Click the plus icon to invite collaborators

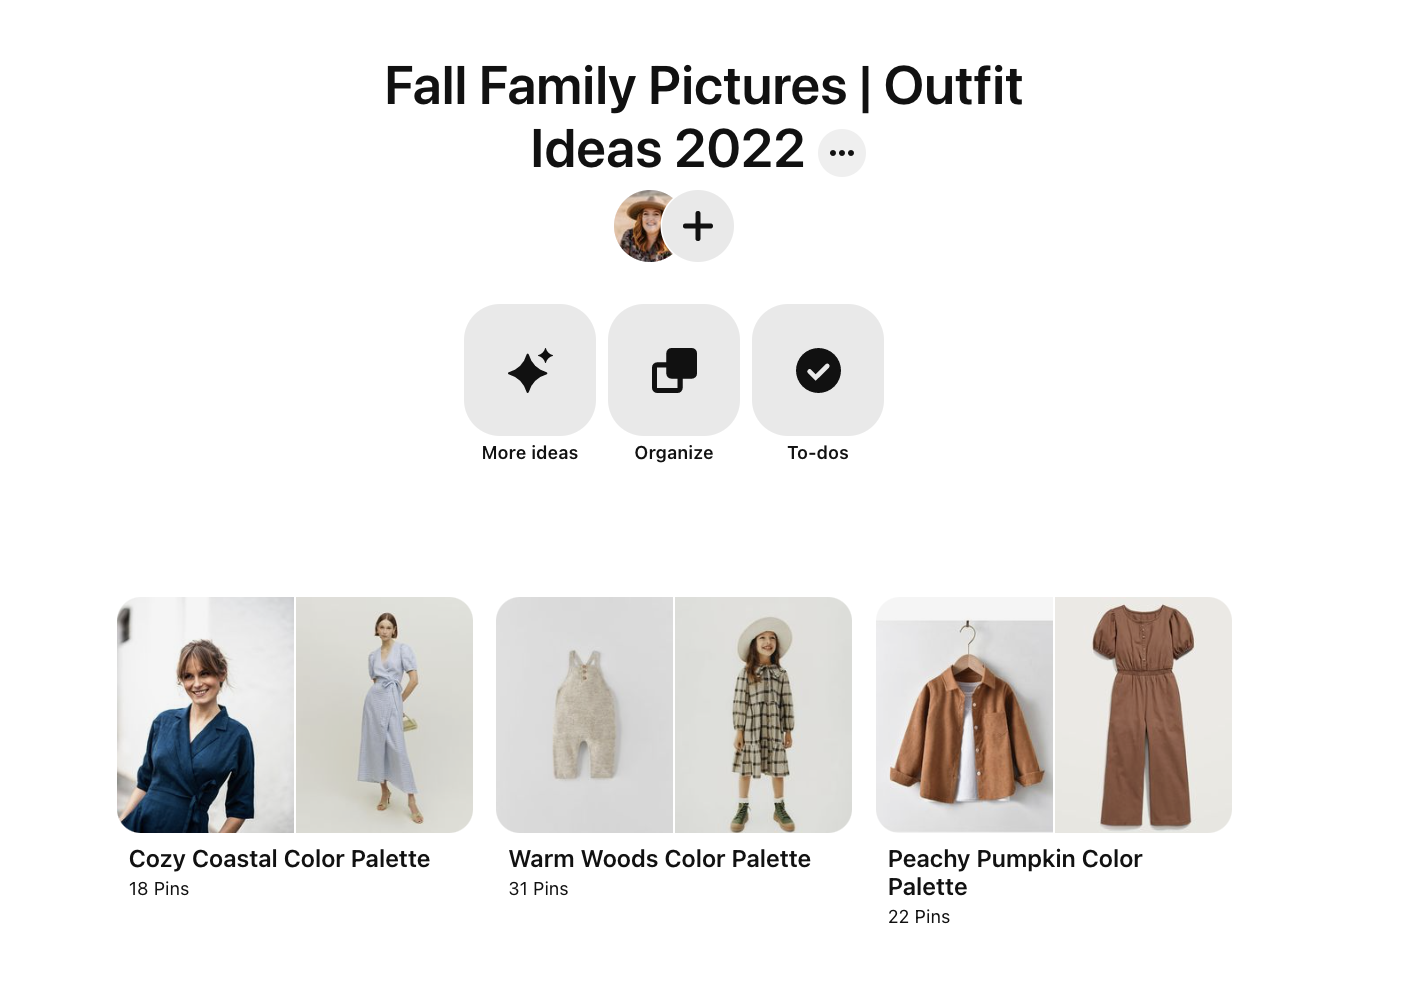coord(698,226)
